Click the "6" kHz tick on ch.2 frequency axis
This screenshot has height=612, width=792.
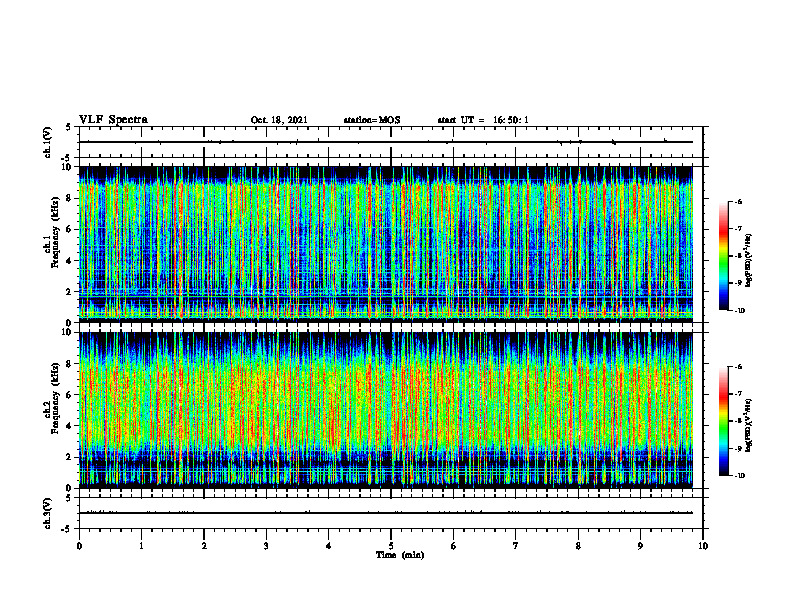pos(69,395)
